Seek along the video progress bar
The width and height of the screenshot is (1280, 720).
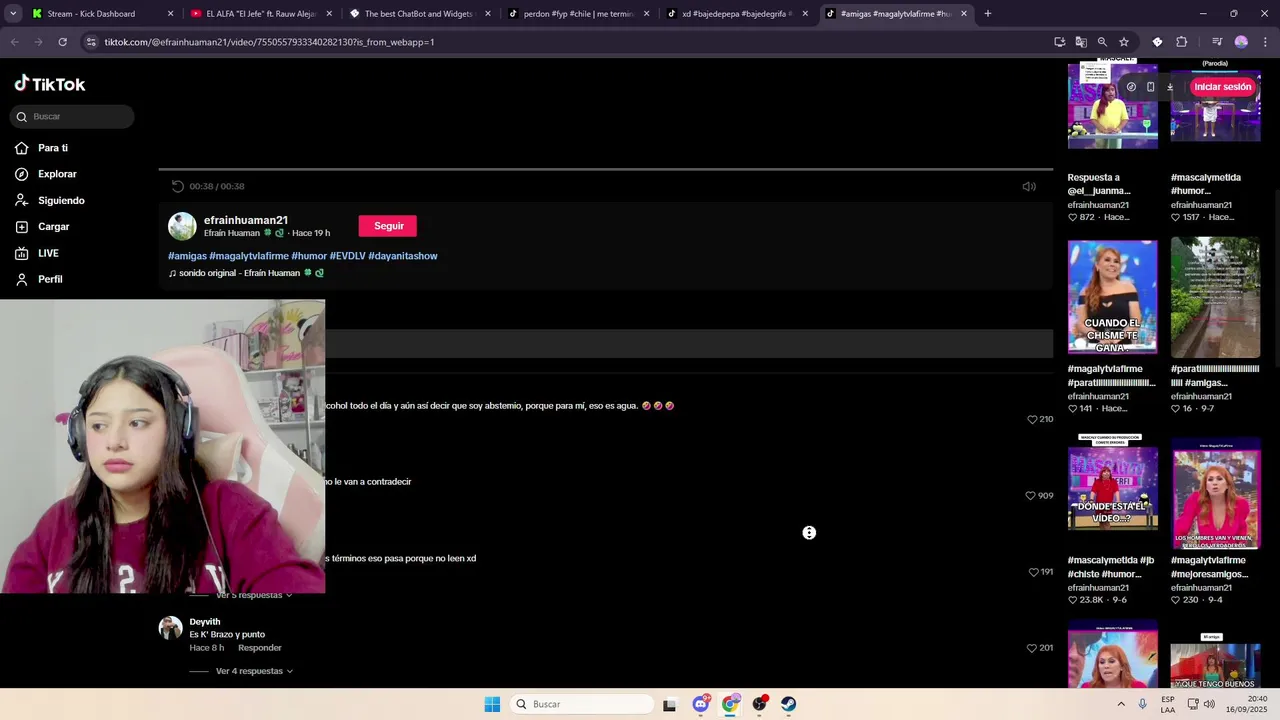pyautogui.click(x=605, y=170)
